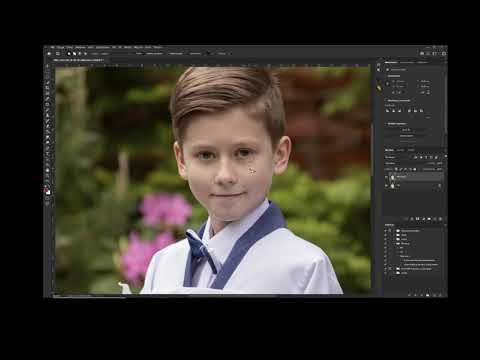Align bottom edges in Properties panel
Viewport: 480px width, 360px height.
click(421, 110)
